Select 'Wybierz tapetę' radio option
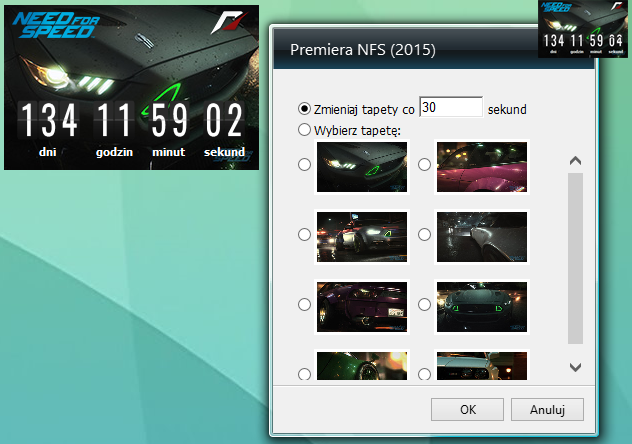632x444 pixels. coord(304,130)
